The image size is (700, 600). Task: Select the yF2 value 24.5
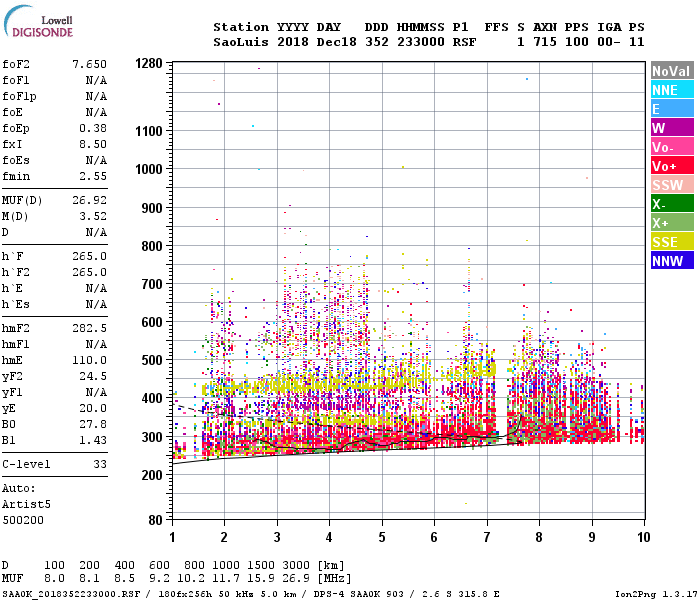93,376
